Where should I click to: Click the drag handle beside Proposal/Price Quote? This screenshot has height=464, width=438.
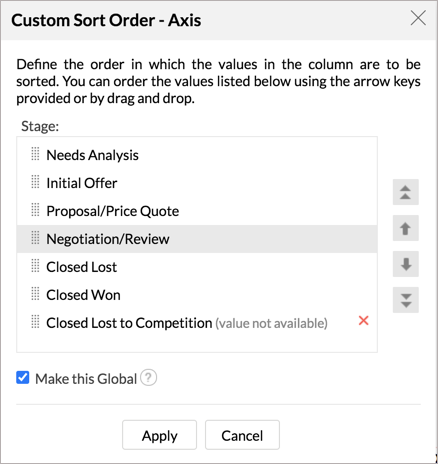pyautogui.click(x=35, y=210)
